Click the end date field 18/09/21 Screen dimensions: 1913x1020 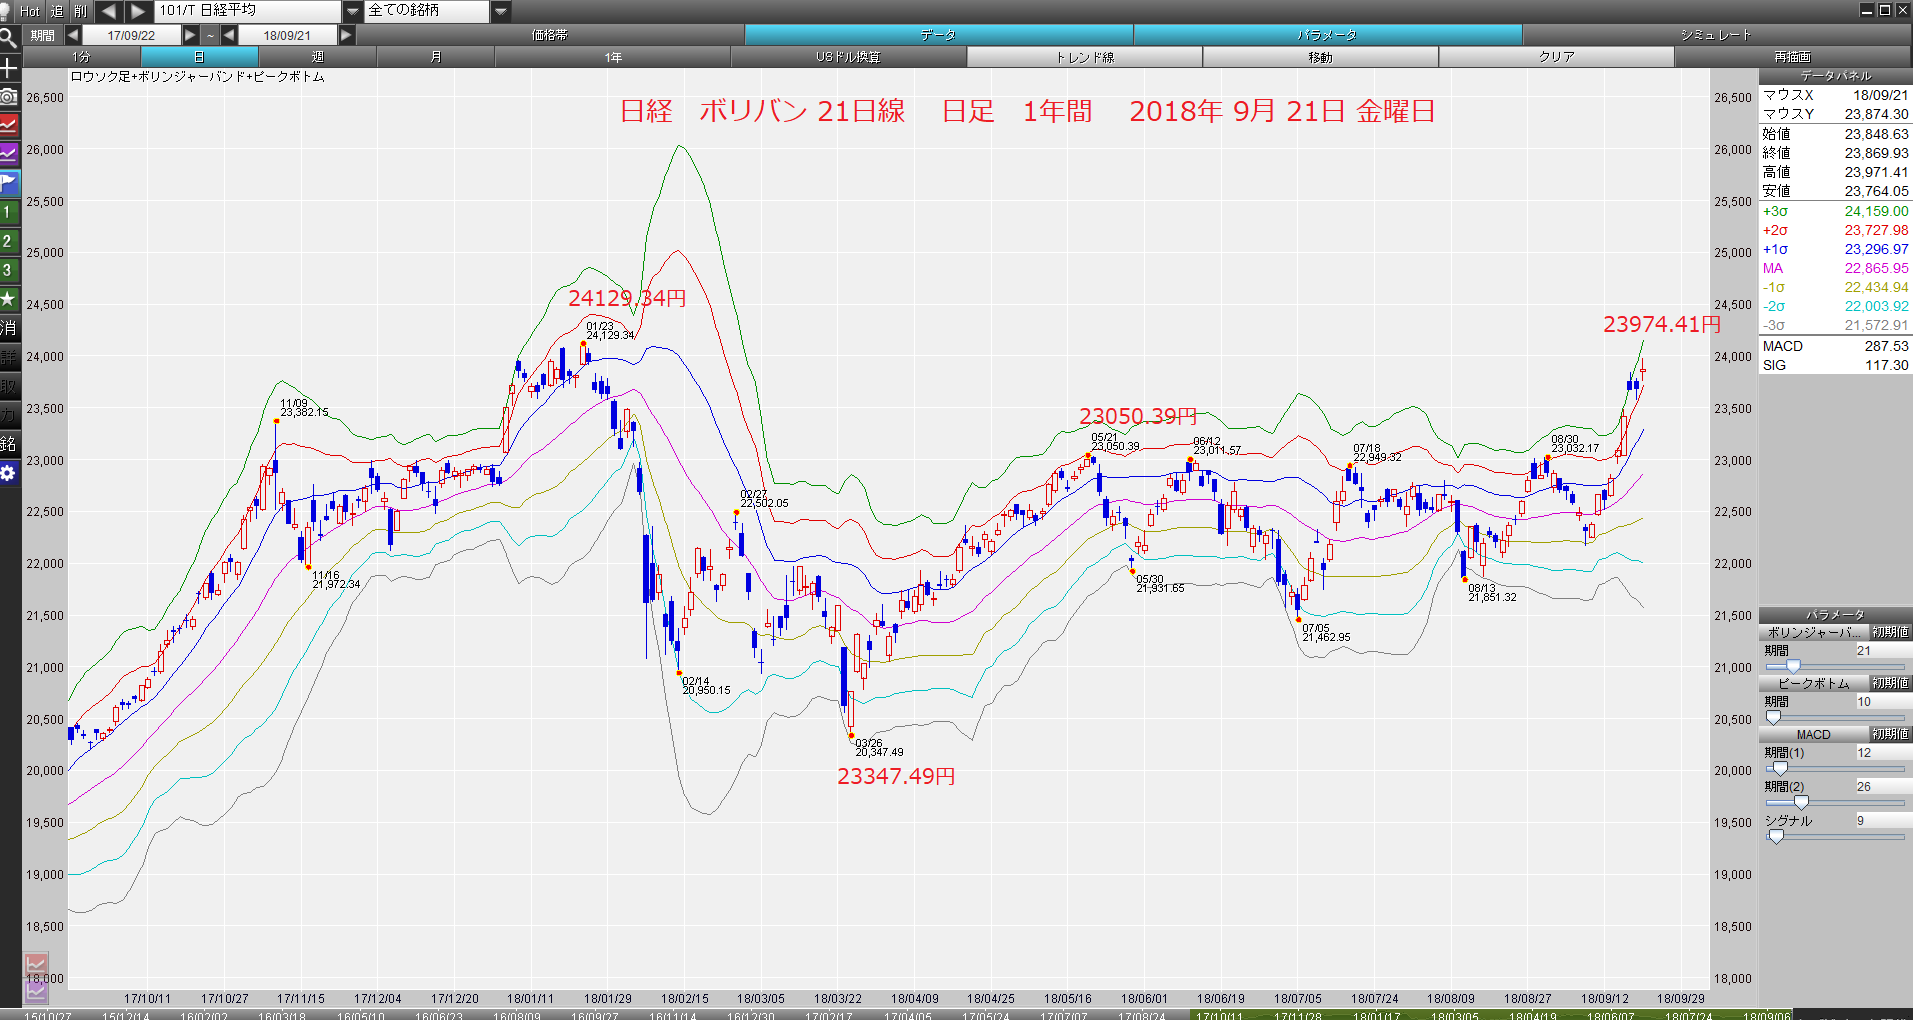click(288, 35)
